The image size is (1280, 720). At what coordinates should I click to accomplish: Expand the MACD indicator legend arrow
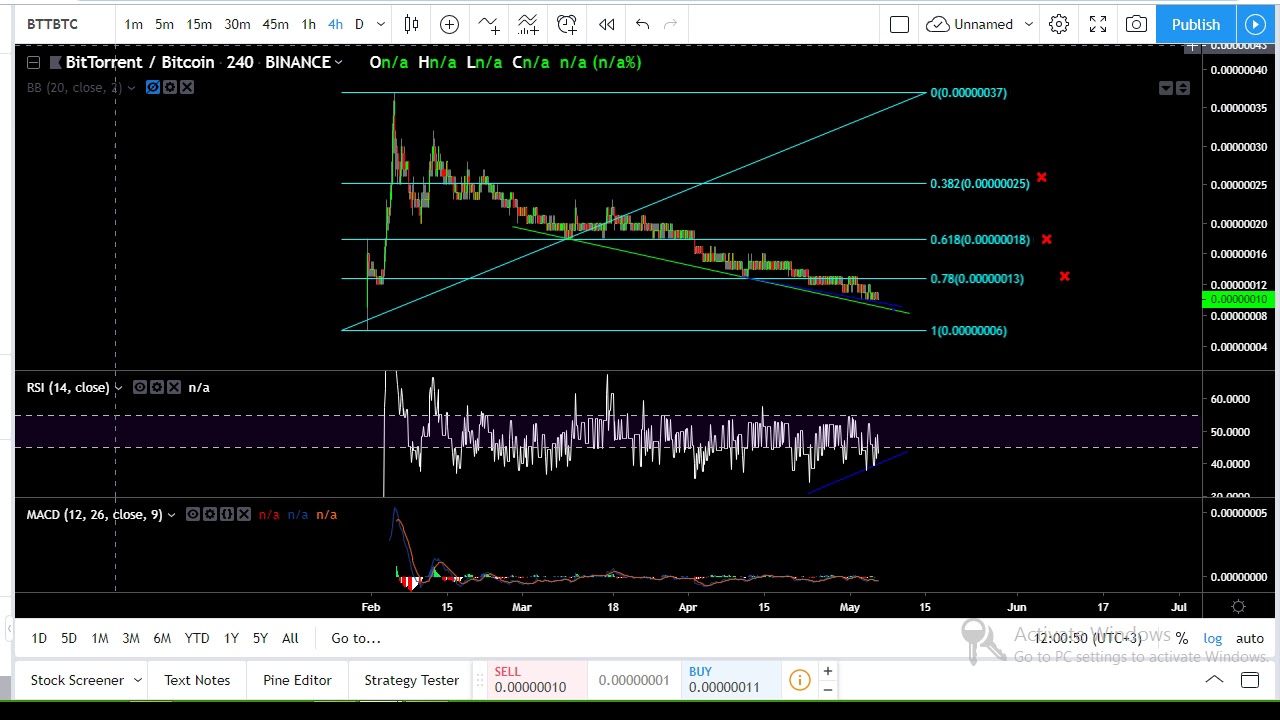coord(171,515)
